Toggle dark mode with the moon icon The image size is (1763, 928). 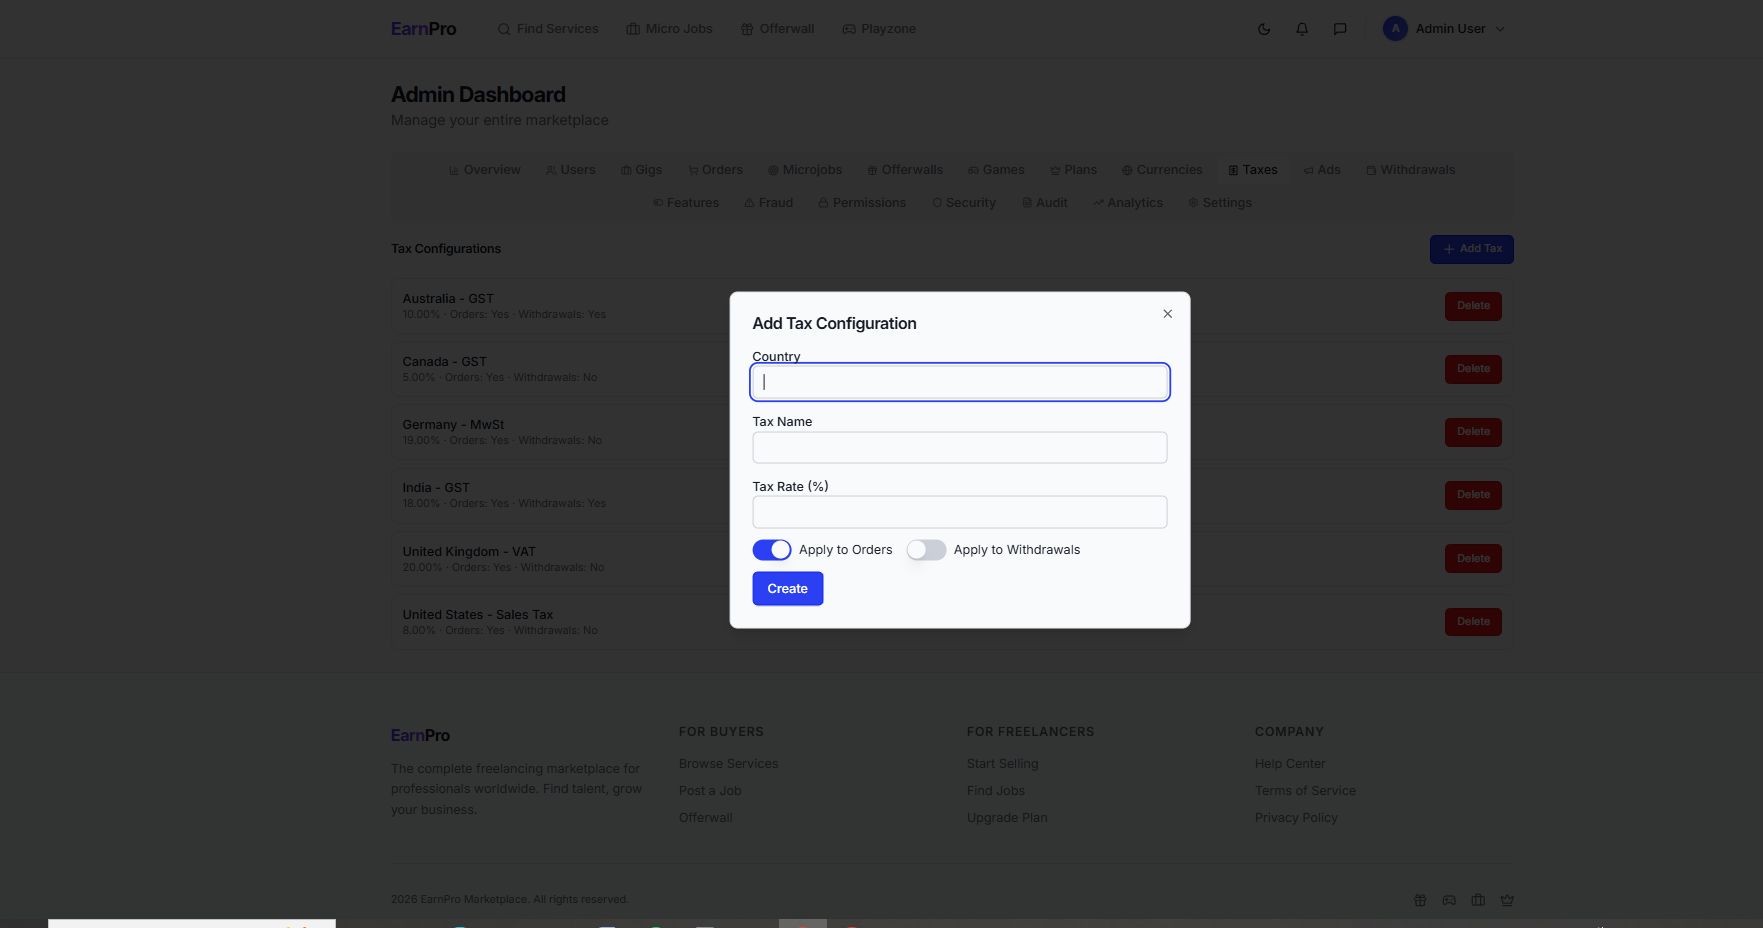[1264, 29]
